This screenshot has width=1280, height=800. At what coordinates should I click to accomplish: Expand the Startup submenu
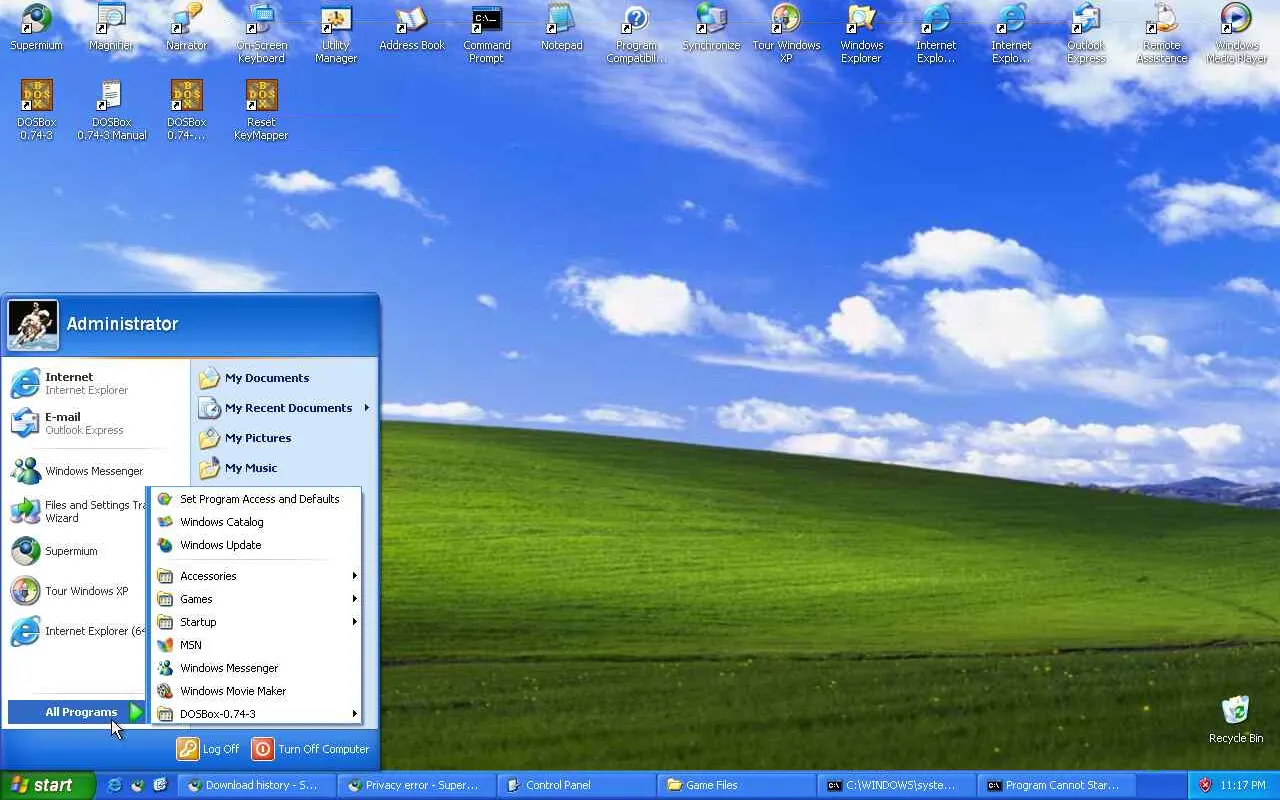(255, 622)
